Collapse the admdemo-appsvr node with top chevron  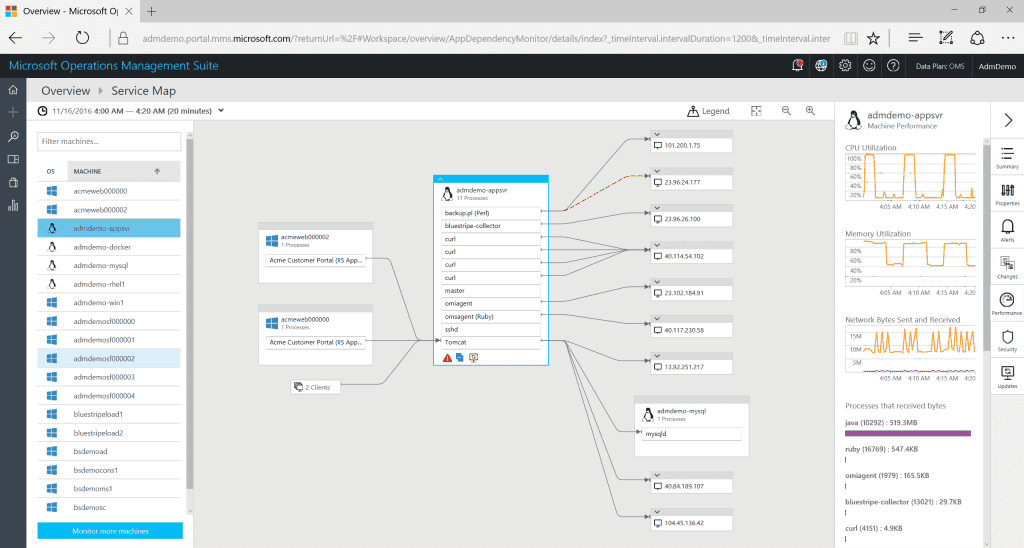(440, 178)
